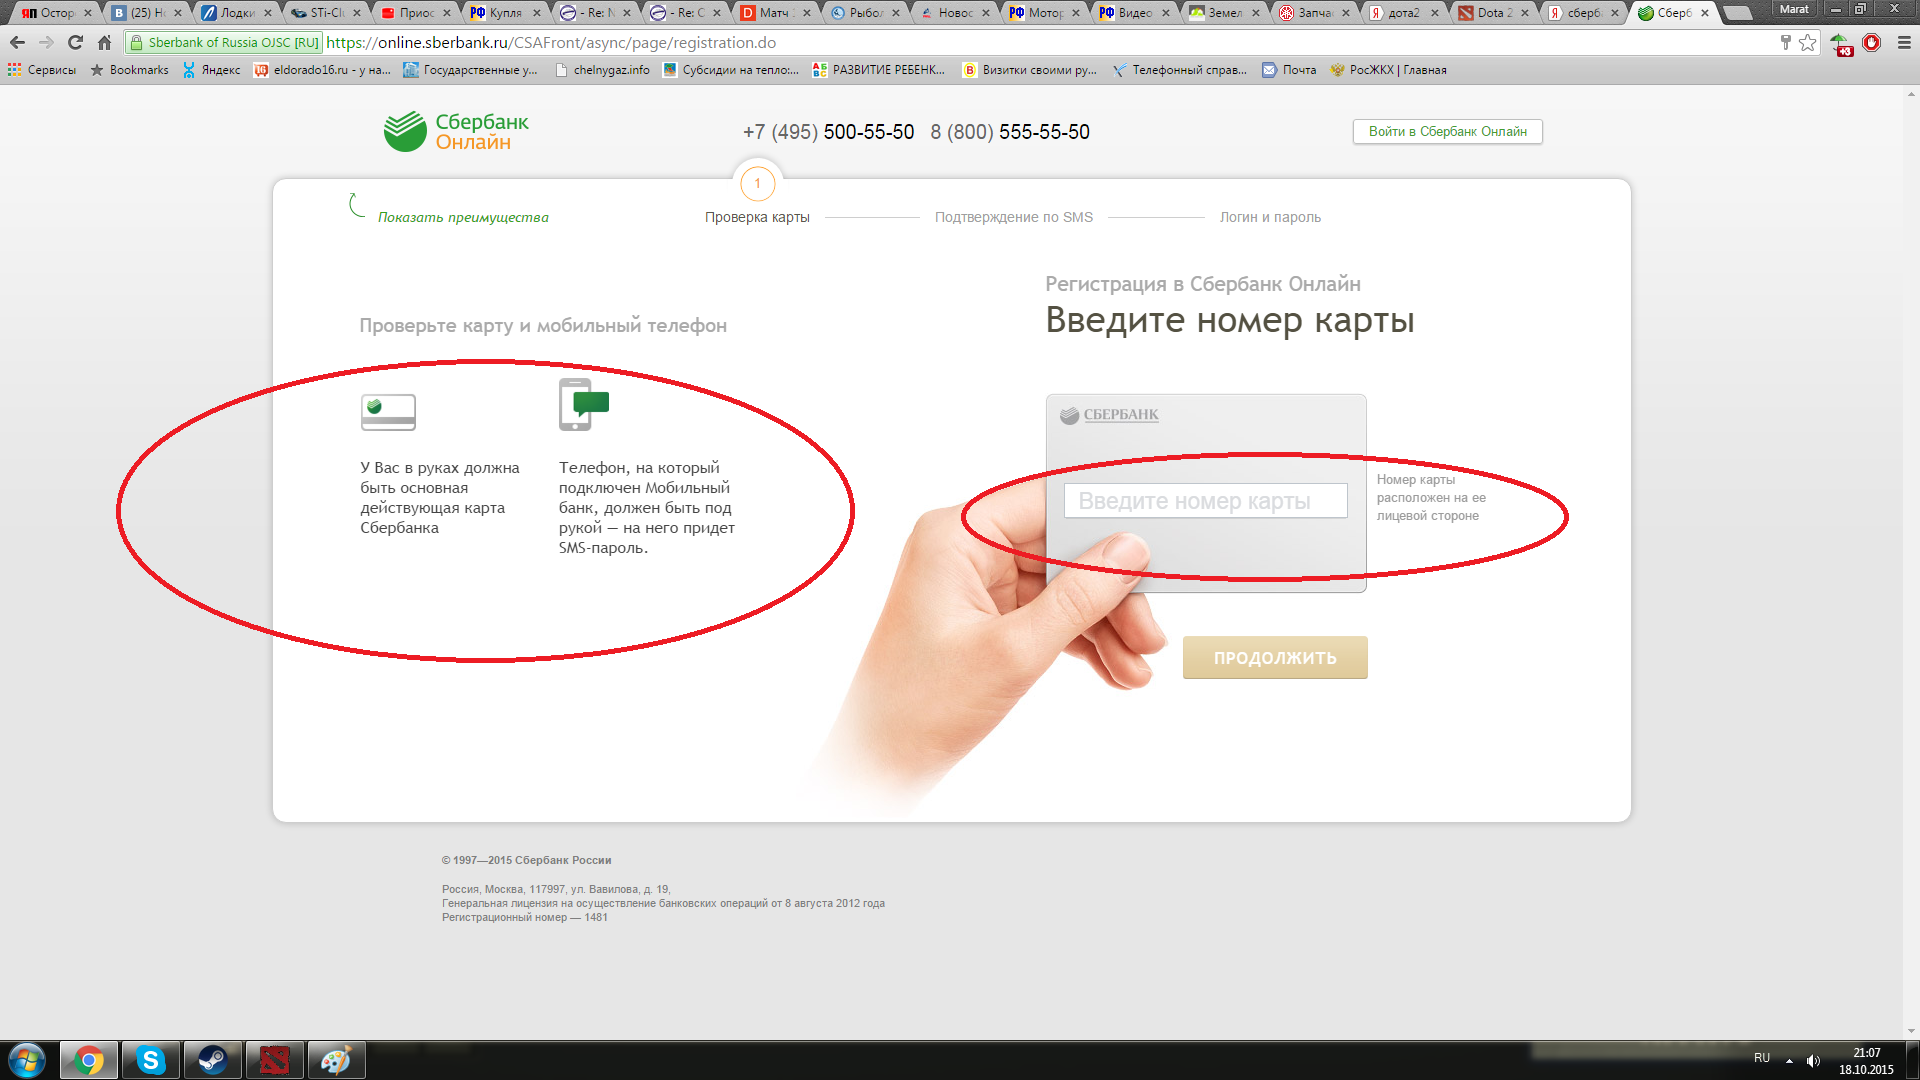The image size is (1920, 1080).
Task: Click Войти в Сбербанк Онлайн button
Action: click(x=1447, y=132)
